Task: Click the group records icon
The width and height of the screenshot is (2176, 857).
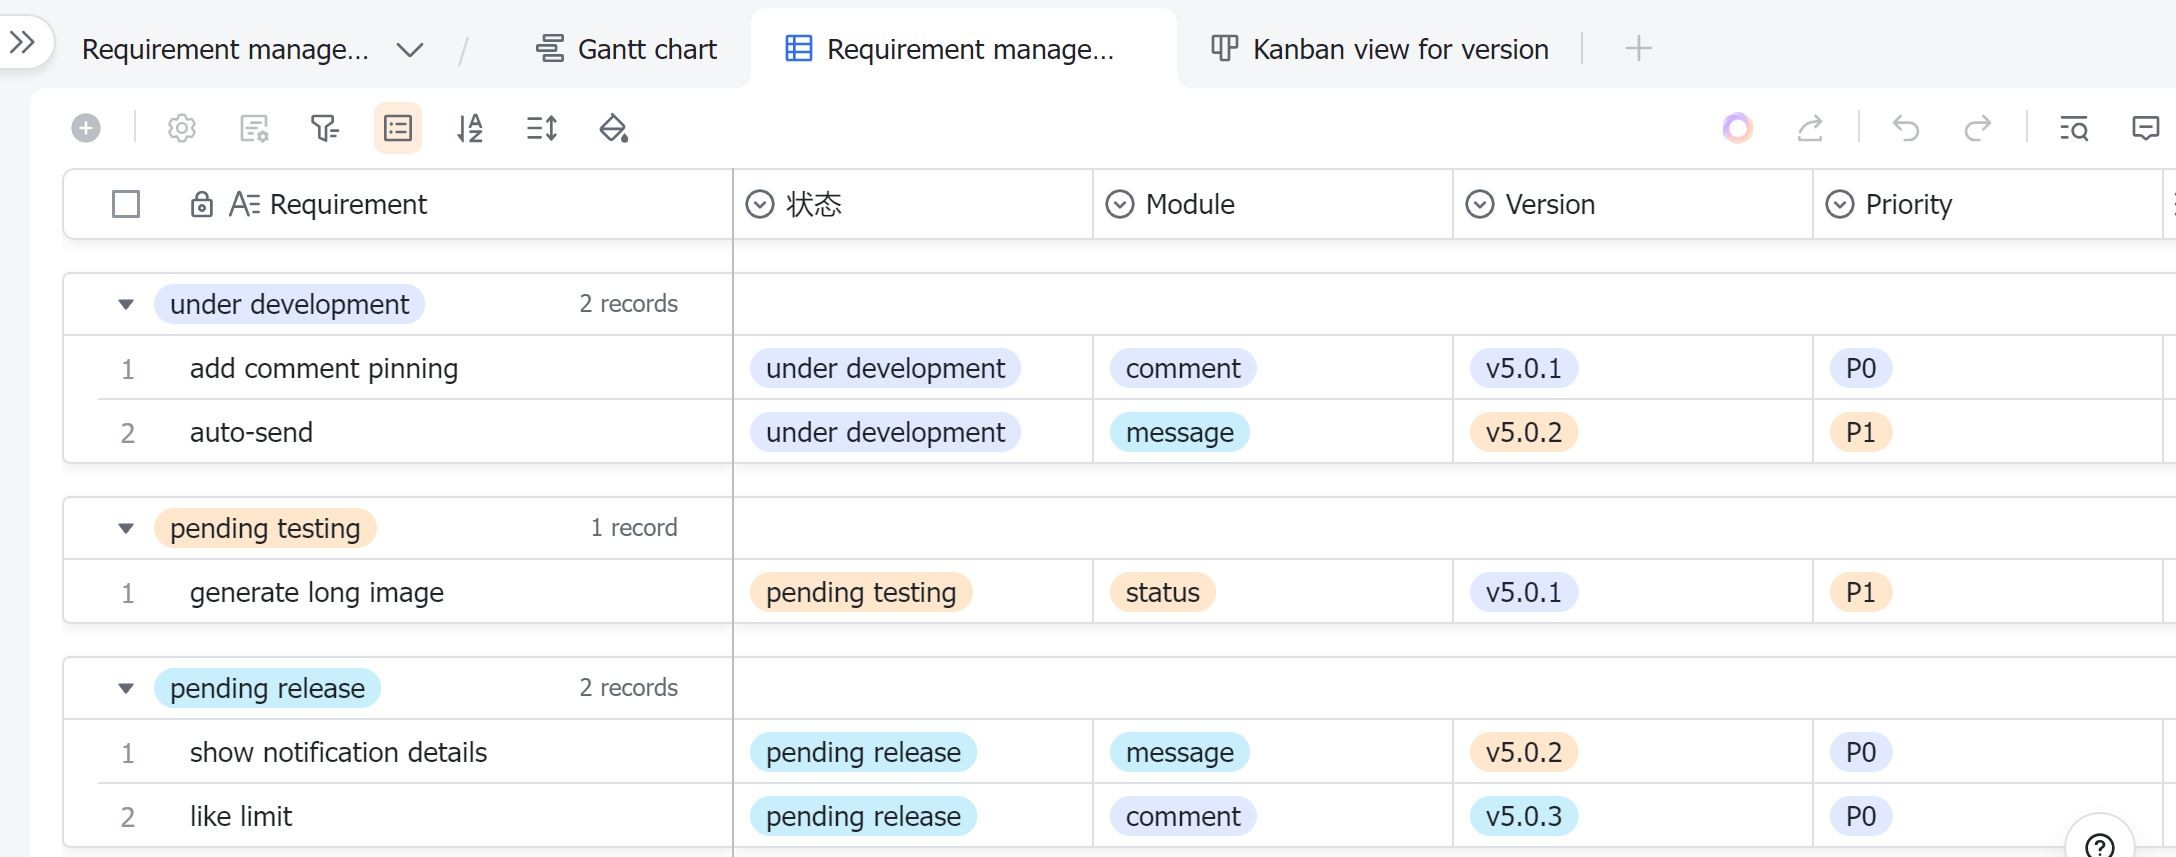Action: tap(398, 128)
